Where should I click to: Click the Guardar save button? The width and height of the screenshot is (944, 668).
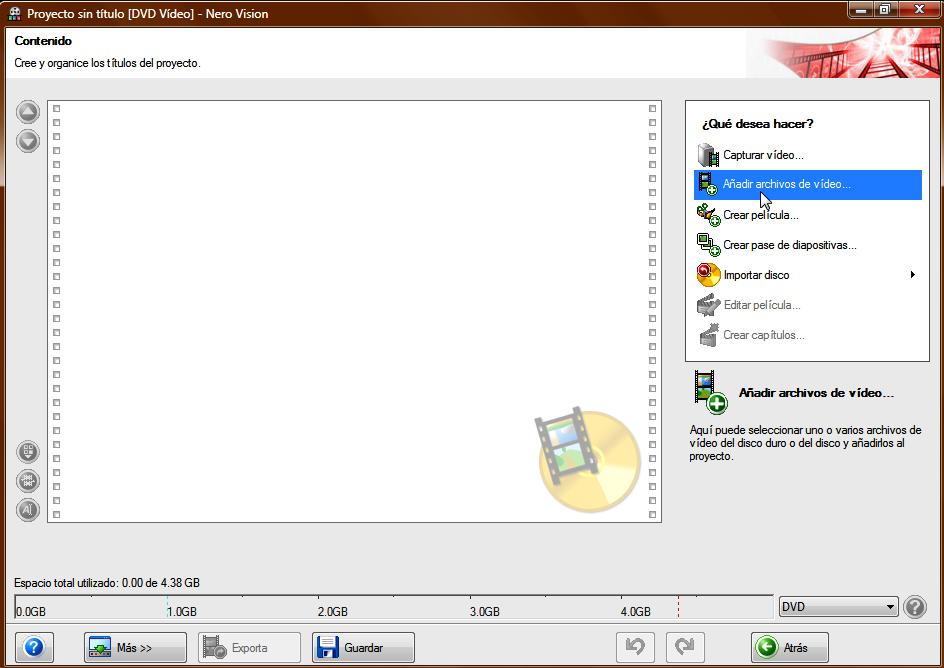click(363, 648)
